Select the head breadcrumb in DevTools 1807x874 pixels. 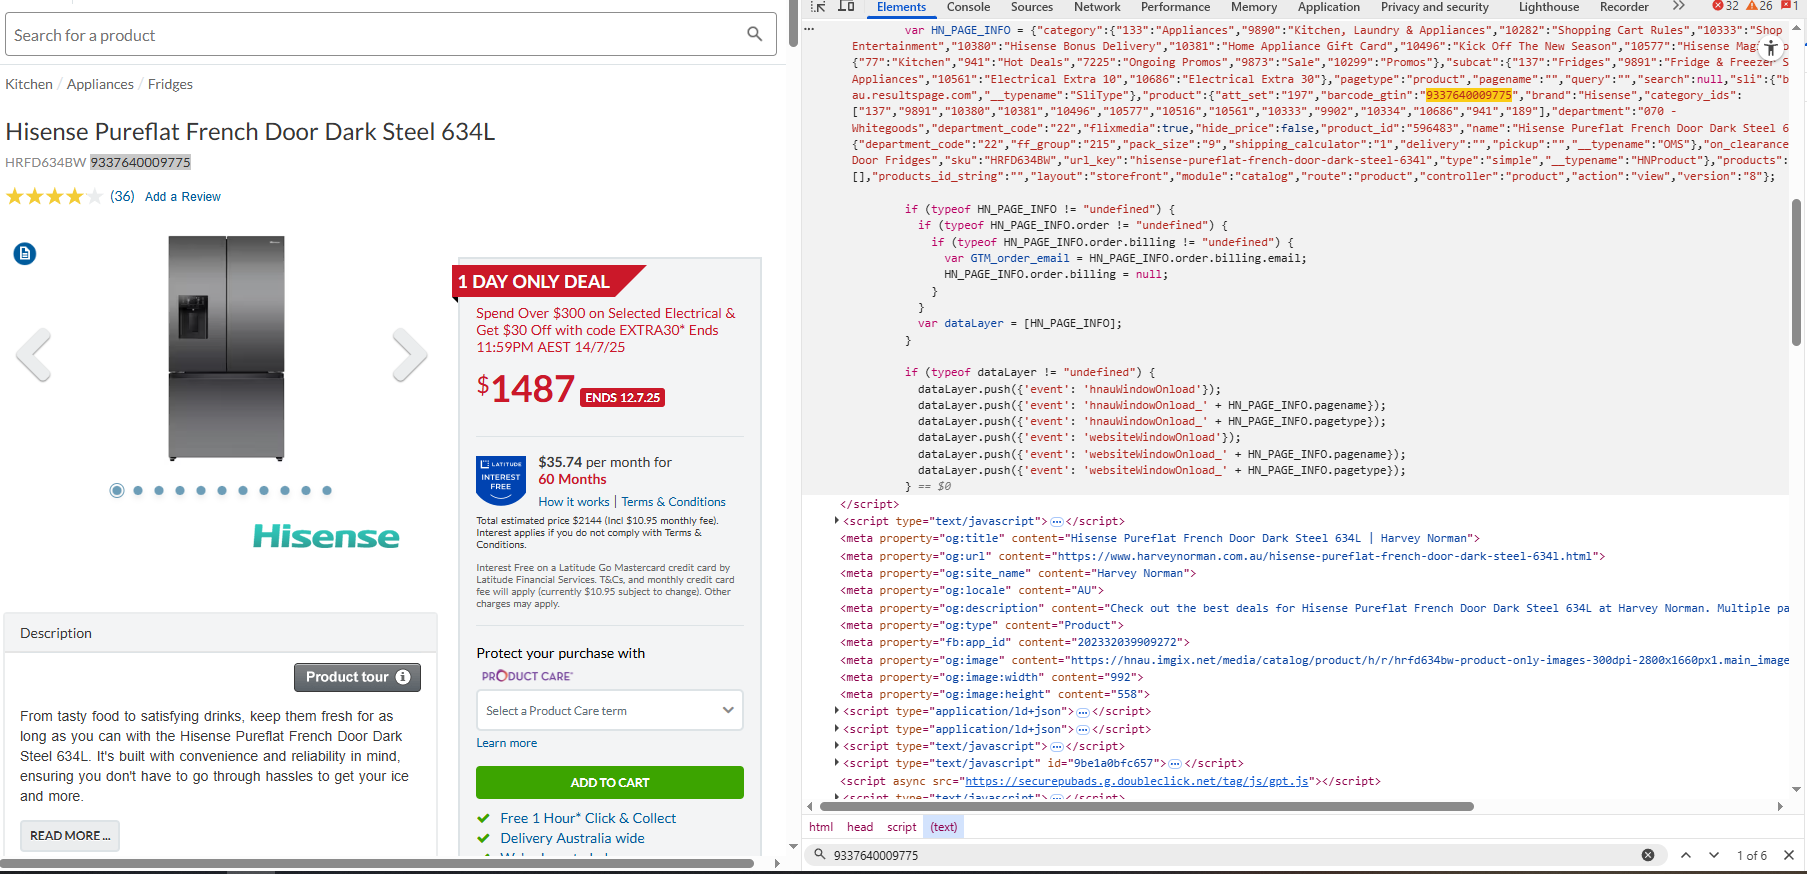click(x=860, y=827)
